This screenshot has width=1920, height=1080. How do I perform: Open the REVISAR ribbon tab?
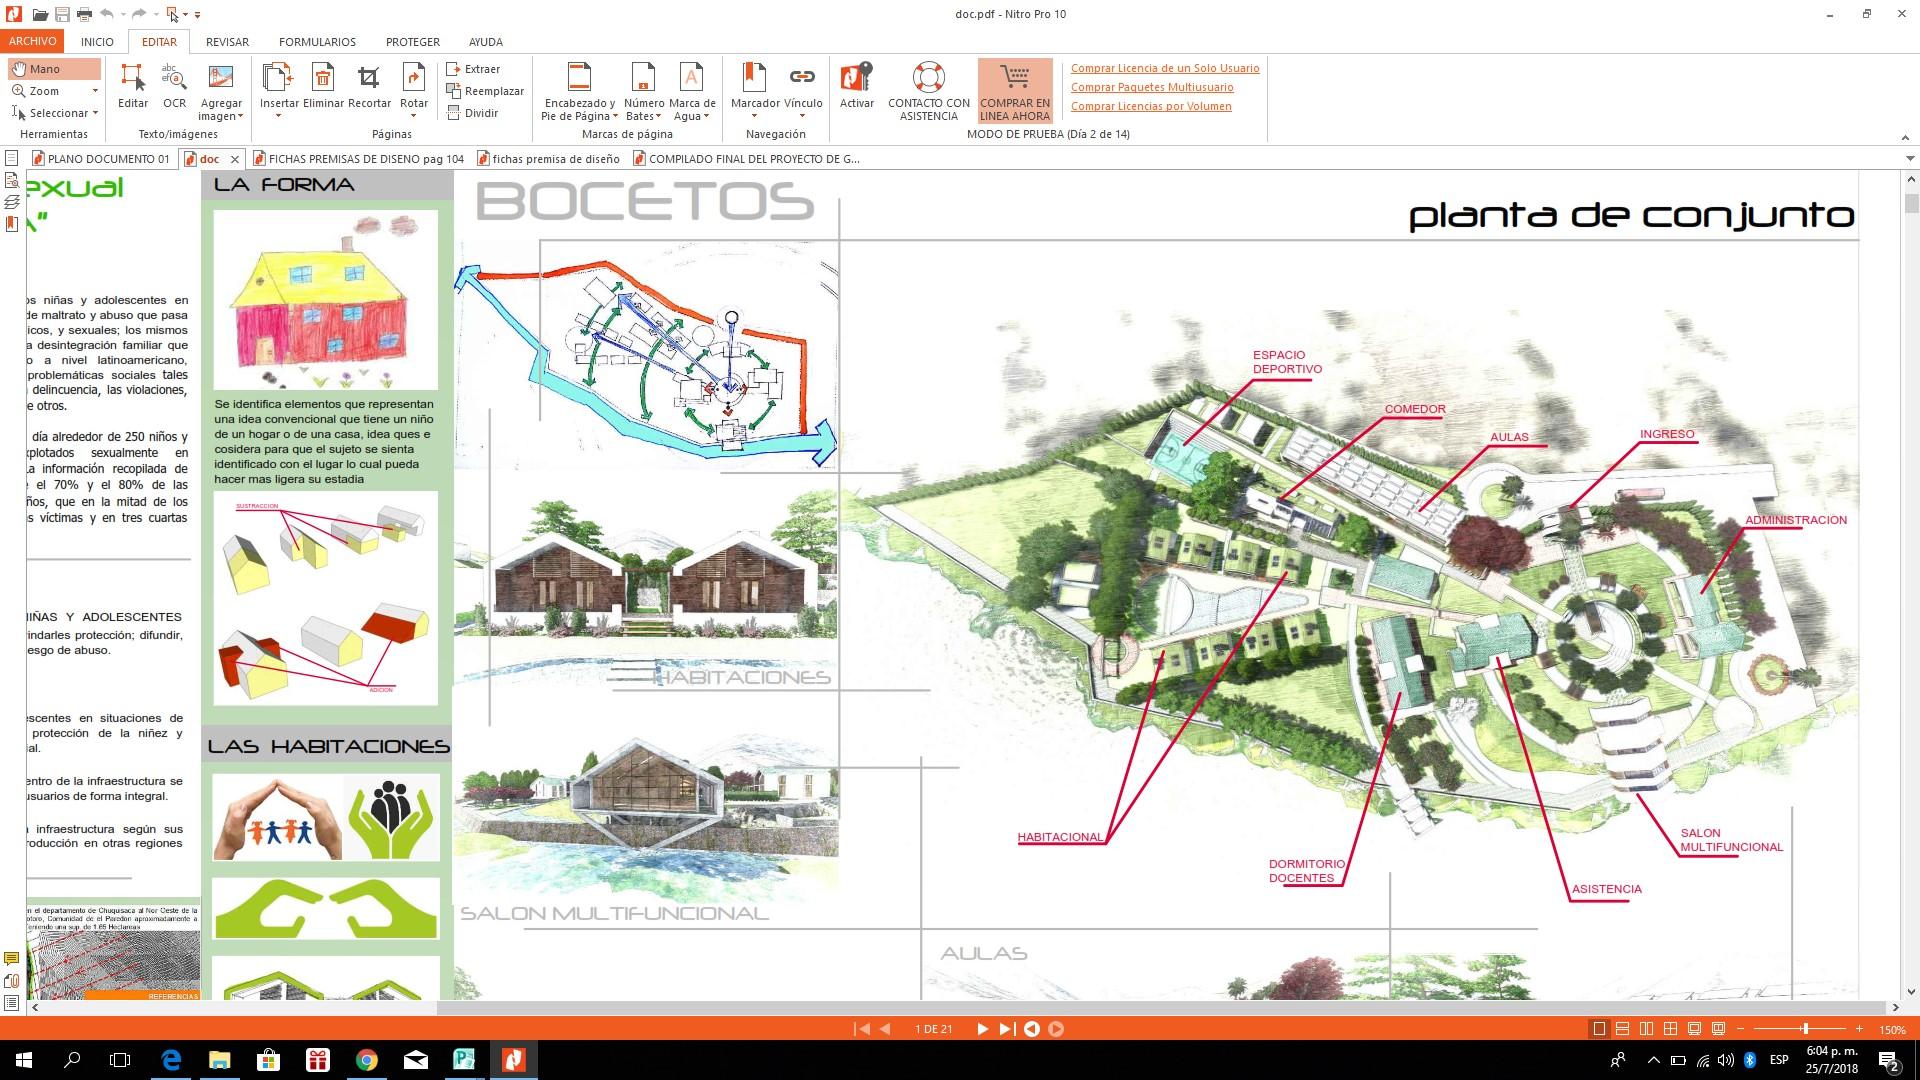point(227,42)
